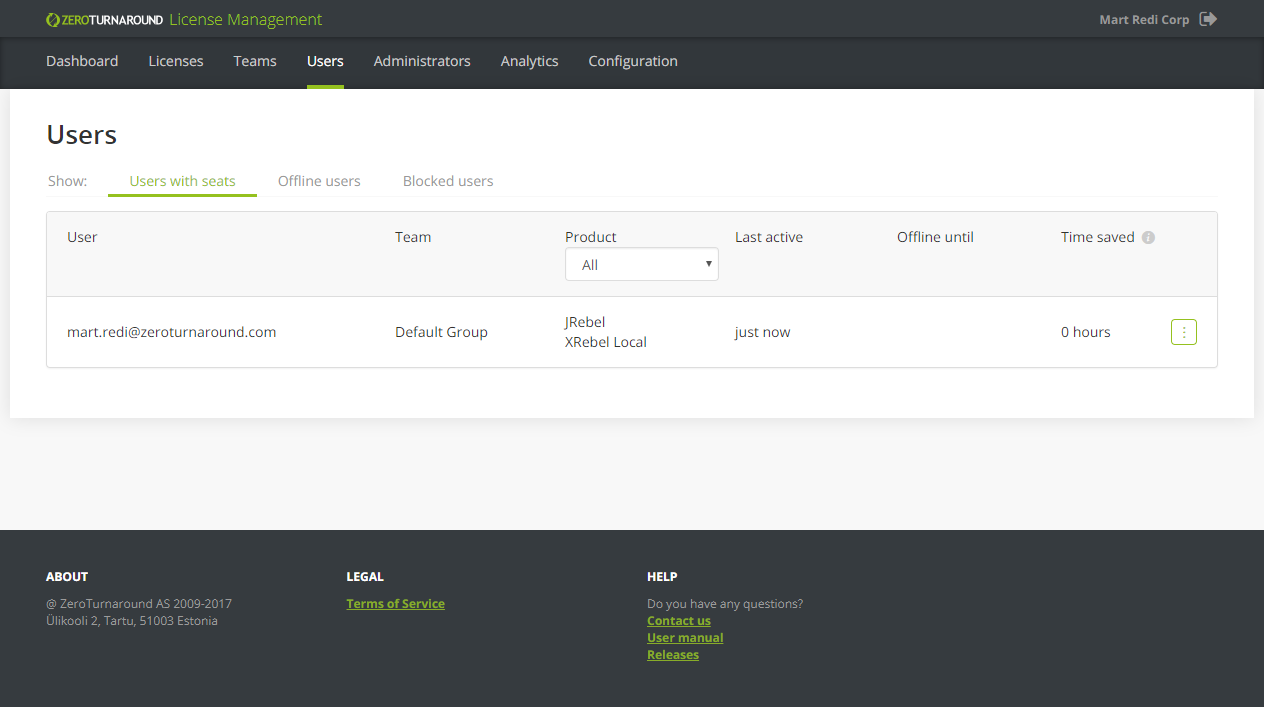This screenshot has height=707, width=1264.
Task: Click the Time saved column header
Action: tap(1098, 237)
